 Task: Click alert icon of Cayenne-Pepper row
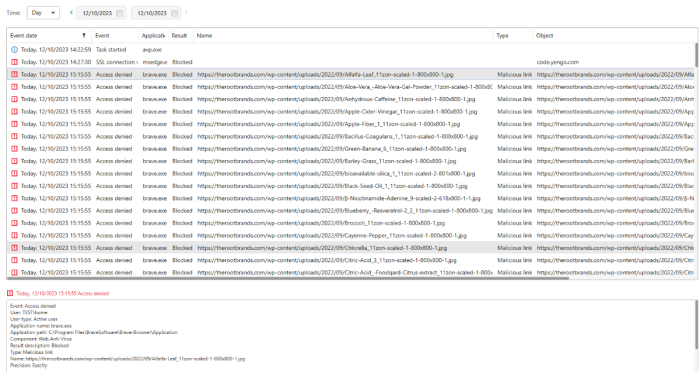coord(14,235)
